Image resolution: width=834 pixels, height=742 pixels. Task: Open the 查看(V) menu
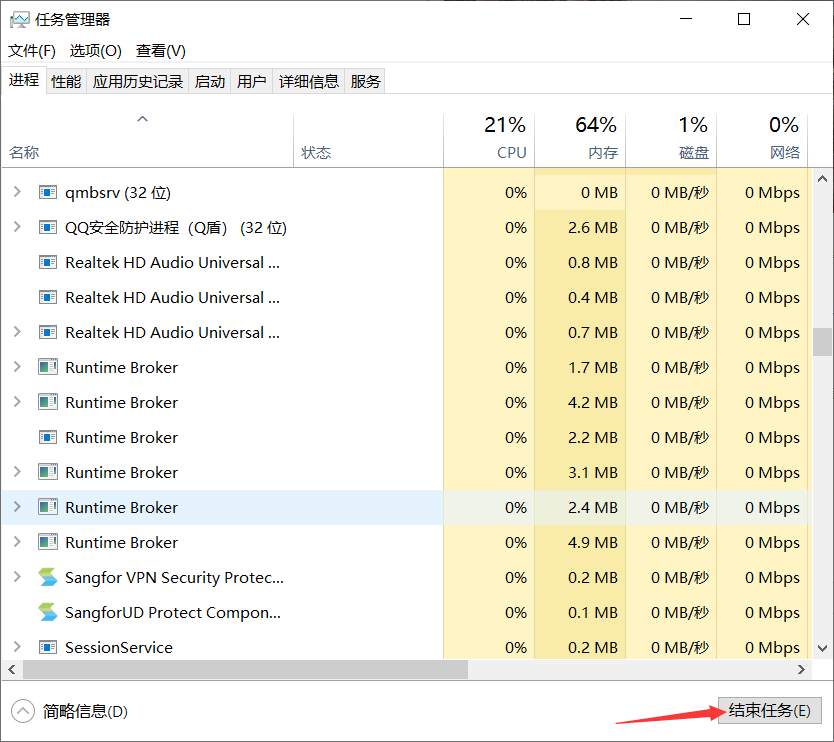coord(161,51)
